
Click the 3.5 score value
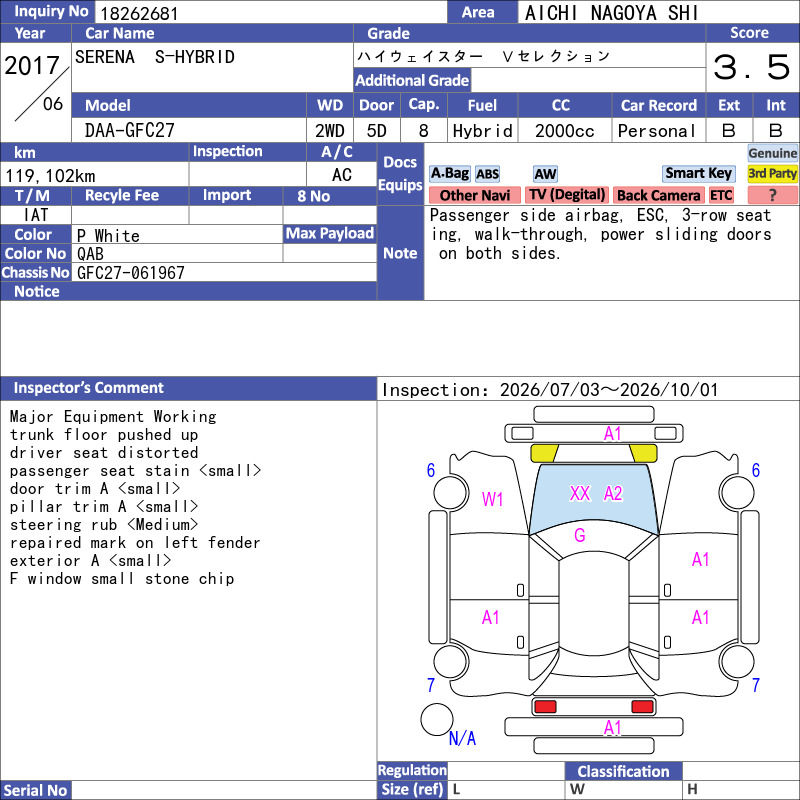[x=752, y=67]
